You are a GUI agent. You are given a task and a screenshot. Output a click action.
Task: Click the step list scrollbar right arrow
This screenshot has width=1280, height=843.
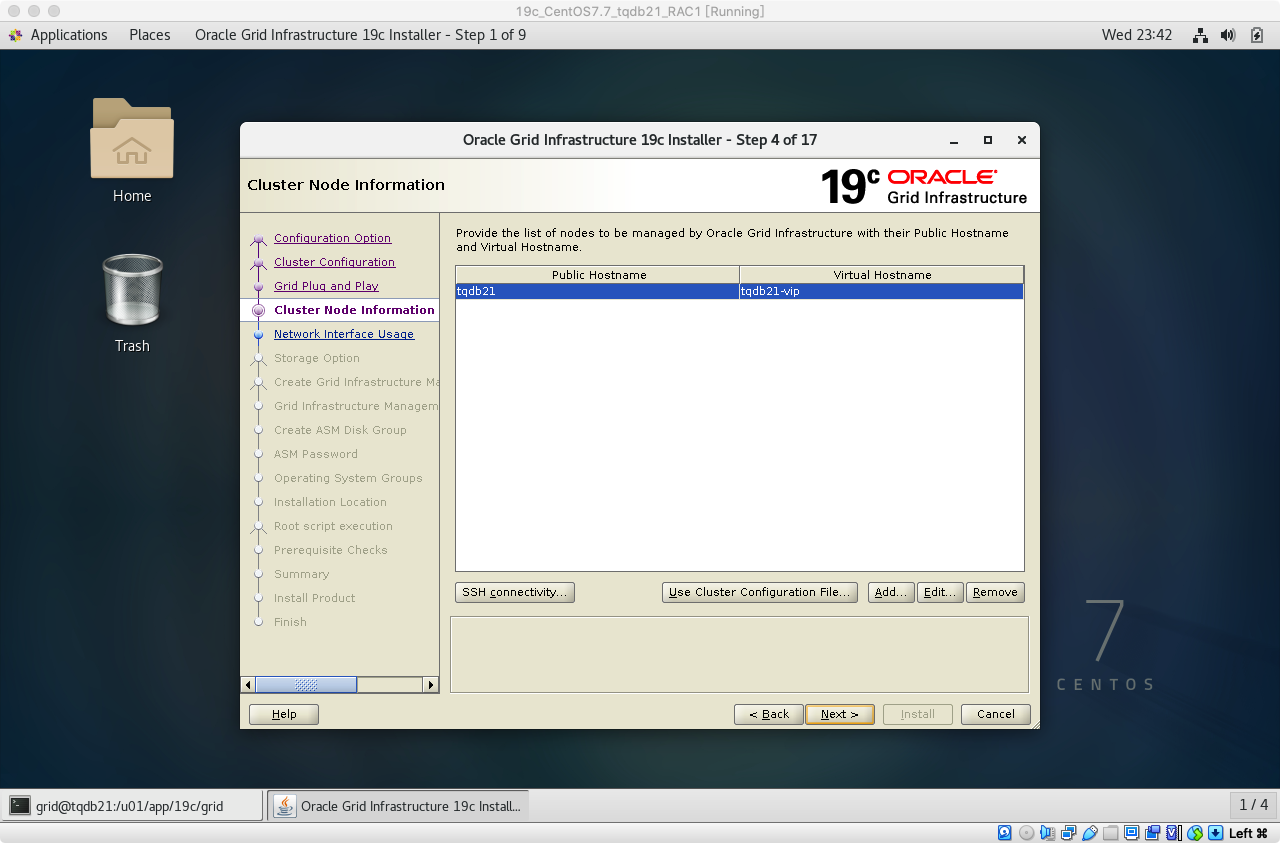tap(431, 685)
